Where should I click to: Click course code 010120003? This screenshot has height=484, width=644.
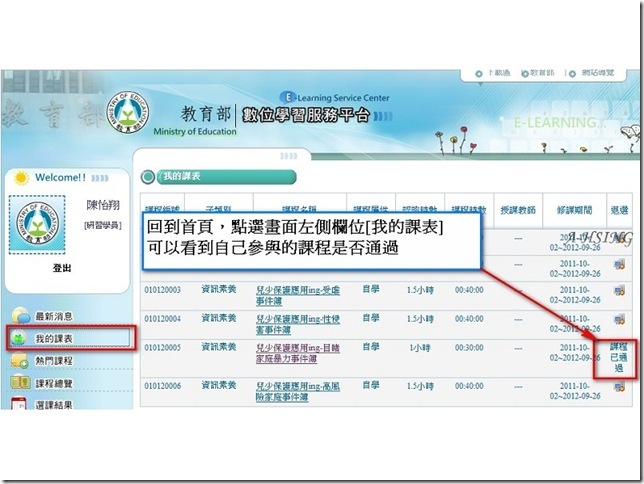tap(162, 290)
